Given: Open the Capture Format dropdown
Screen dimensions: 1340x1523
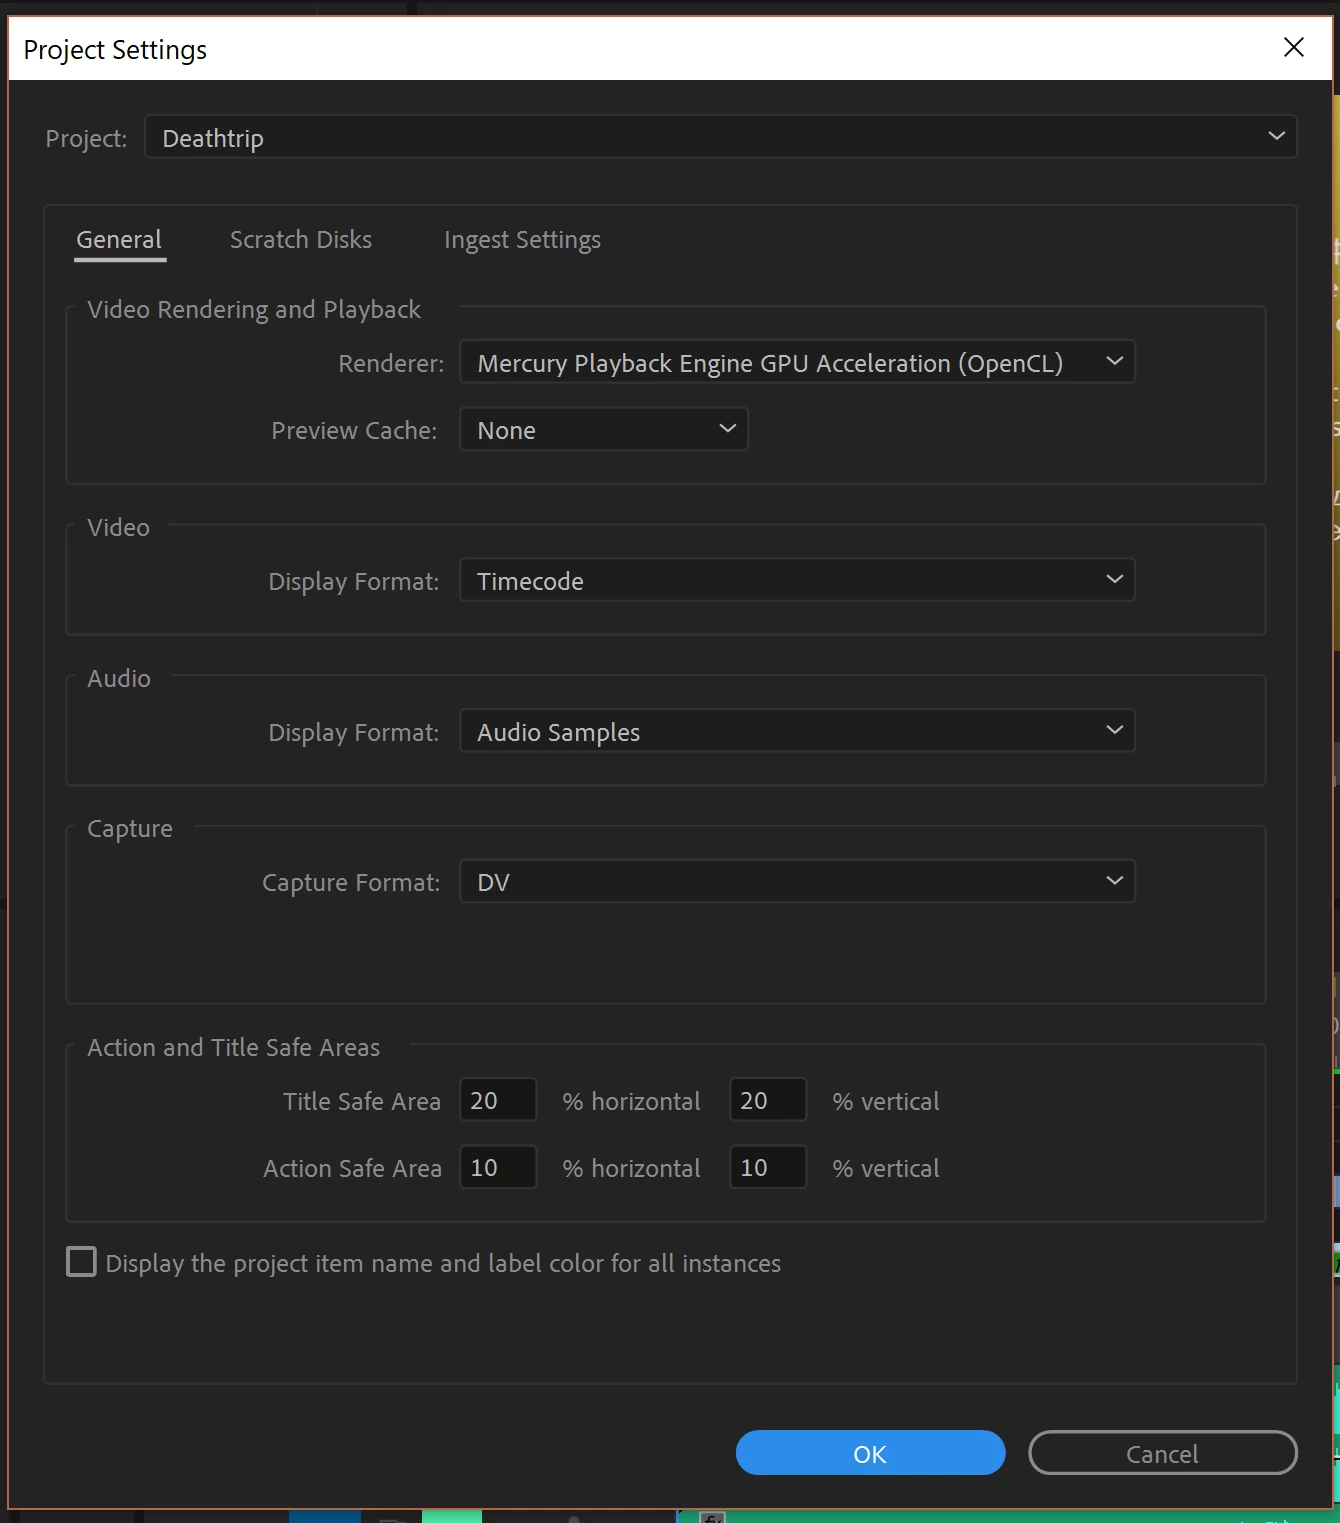Looking at the screenshot, I should click(x=797, y=881).
